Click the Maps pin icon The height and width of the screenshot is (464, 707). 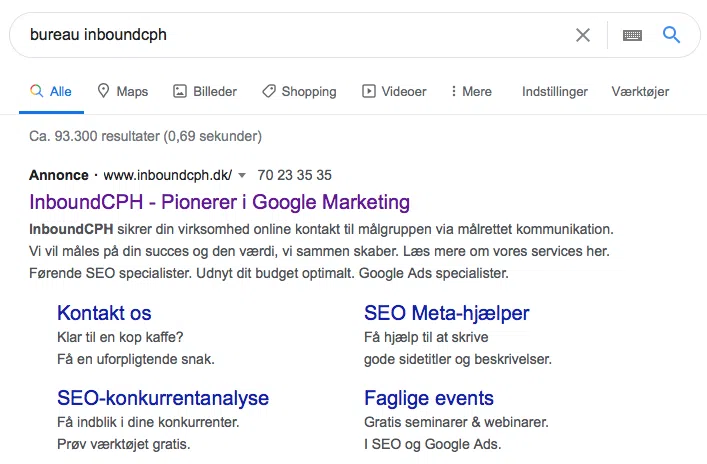pyautogui.click(x=103, y=91)
